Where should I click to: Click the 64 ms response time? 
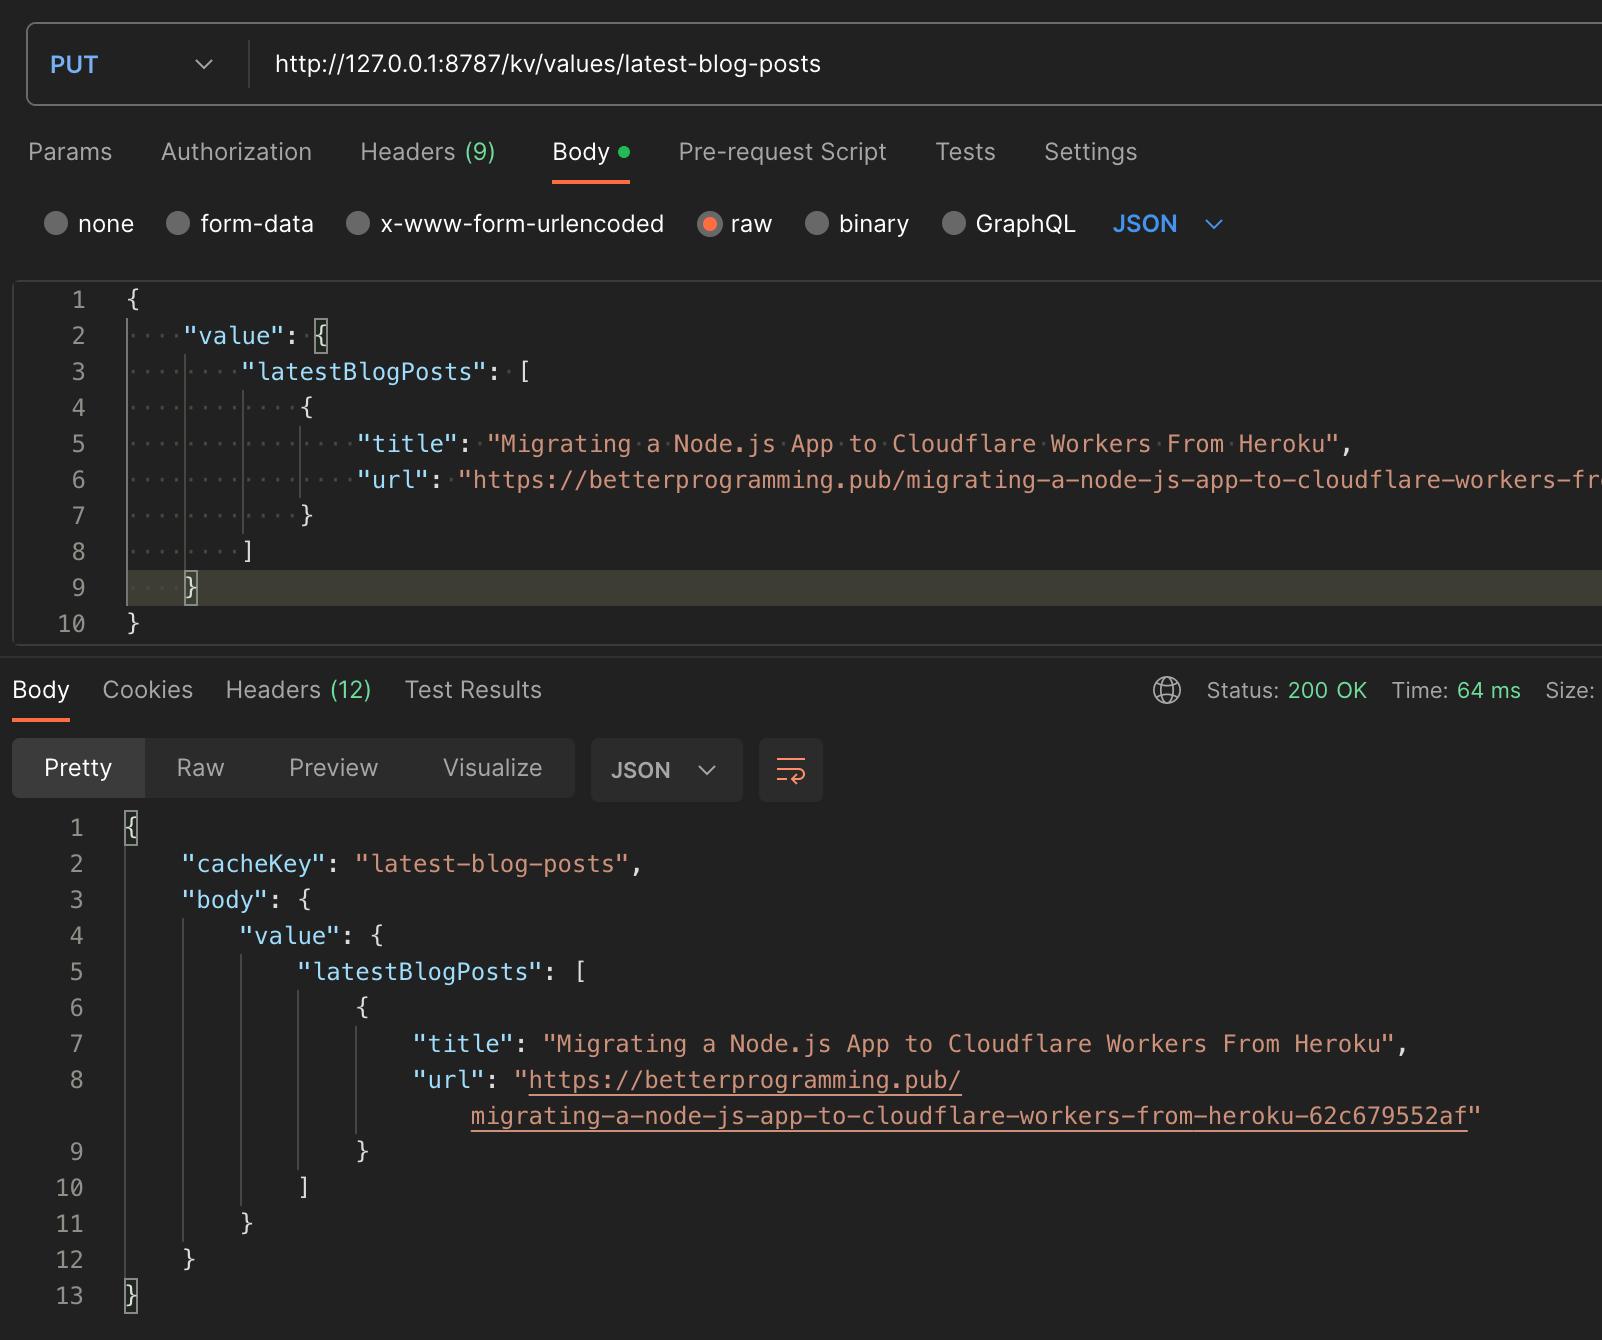tap(1488, 691)
